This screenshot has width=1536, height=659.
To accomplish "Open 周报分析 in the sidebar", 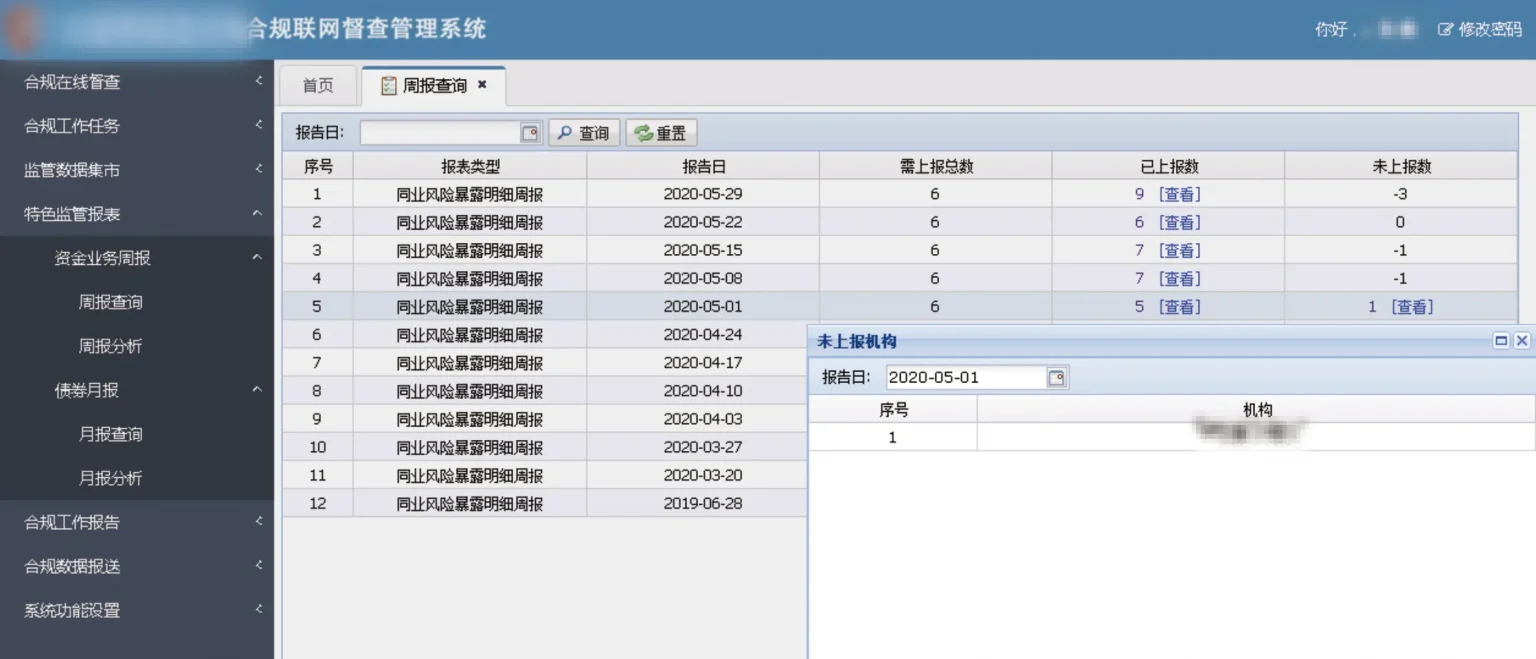I will click(x=110, y=346).
